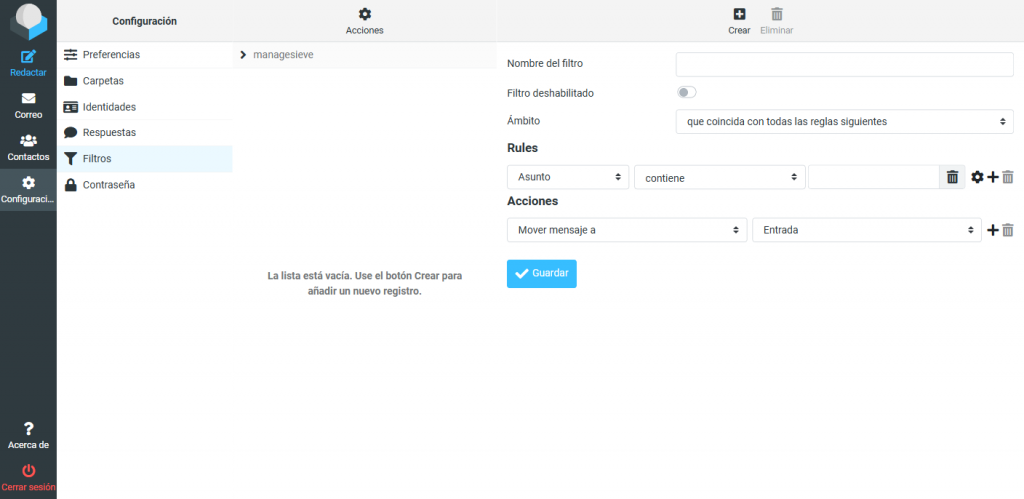Select Preferencias in settings menu

(111, 54)
